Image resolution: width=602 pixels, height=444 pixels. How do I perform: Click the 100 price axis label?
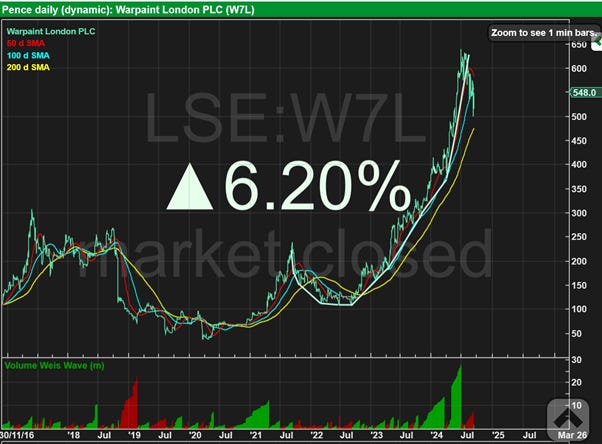tap(579, 309)
